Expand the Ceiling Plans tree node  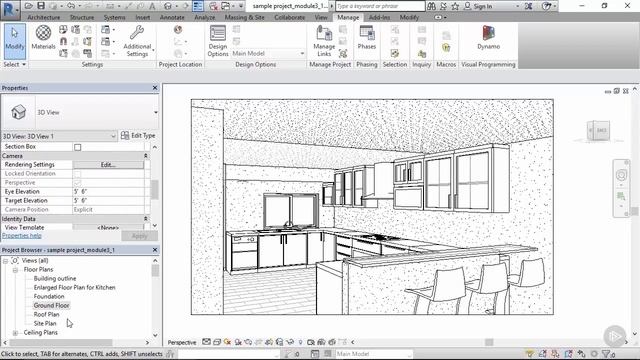[x=15, y=333]
